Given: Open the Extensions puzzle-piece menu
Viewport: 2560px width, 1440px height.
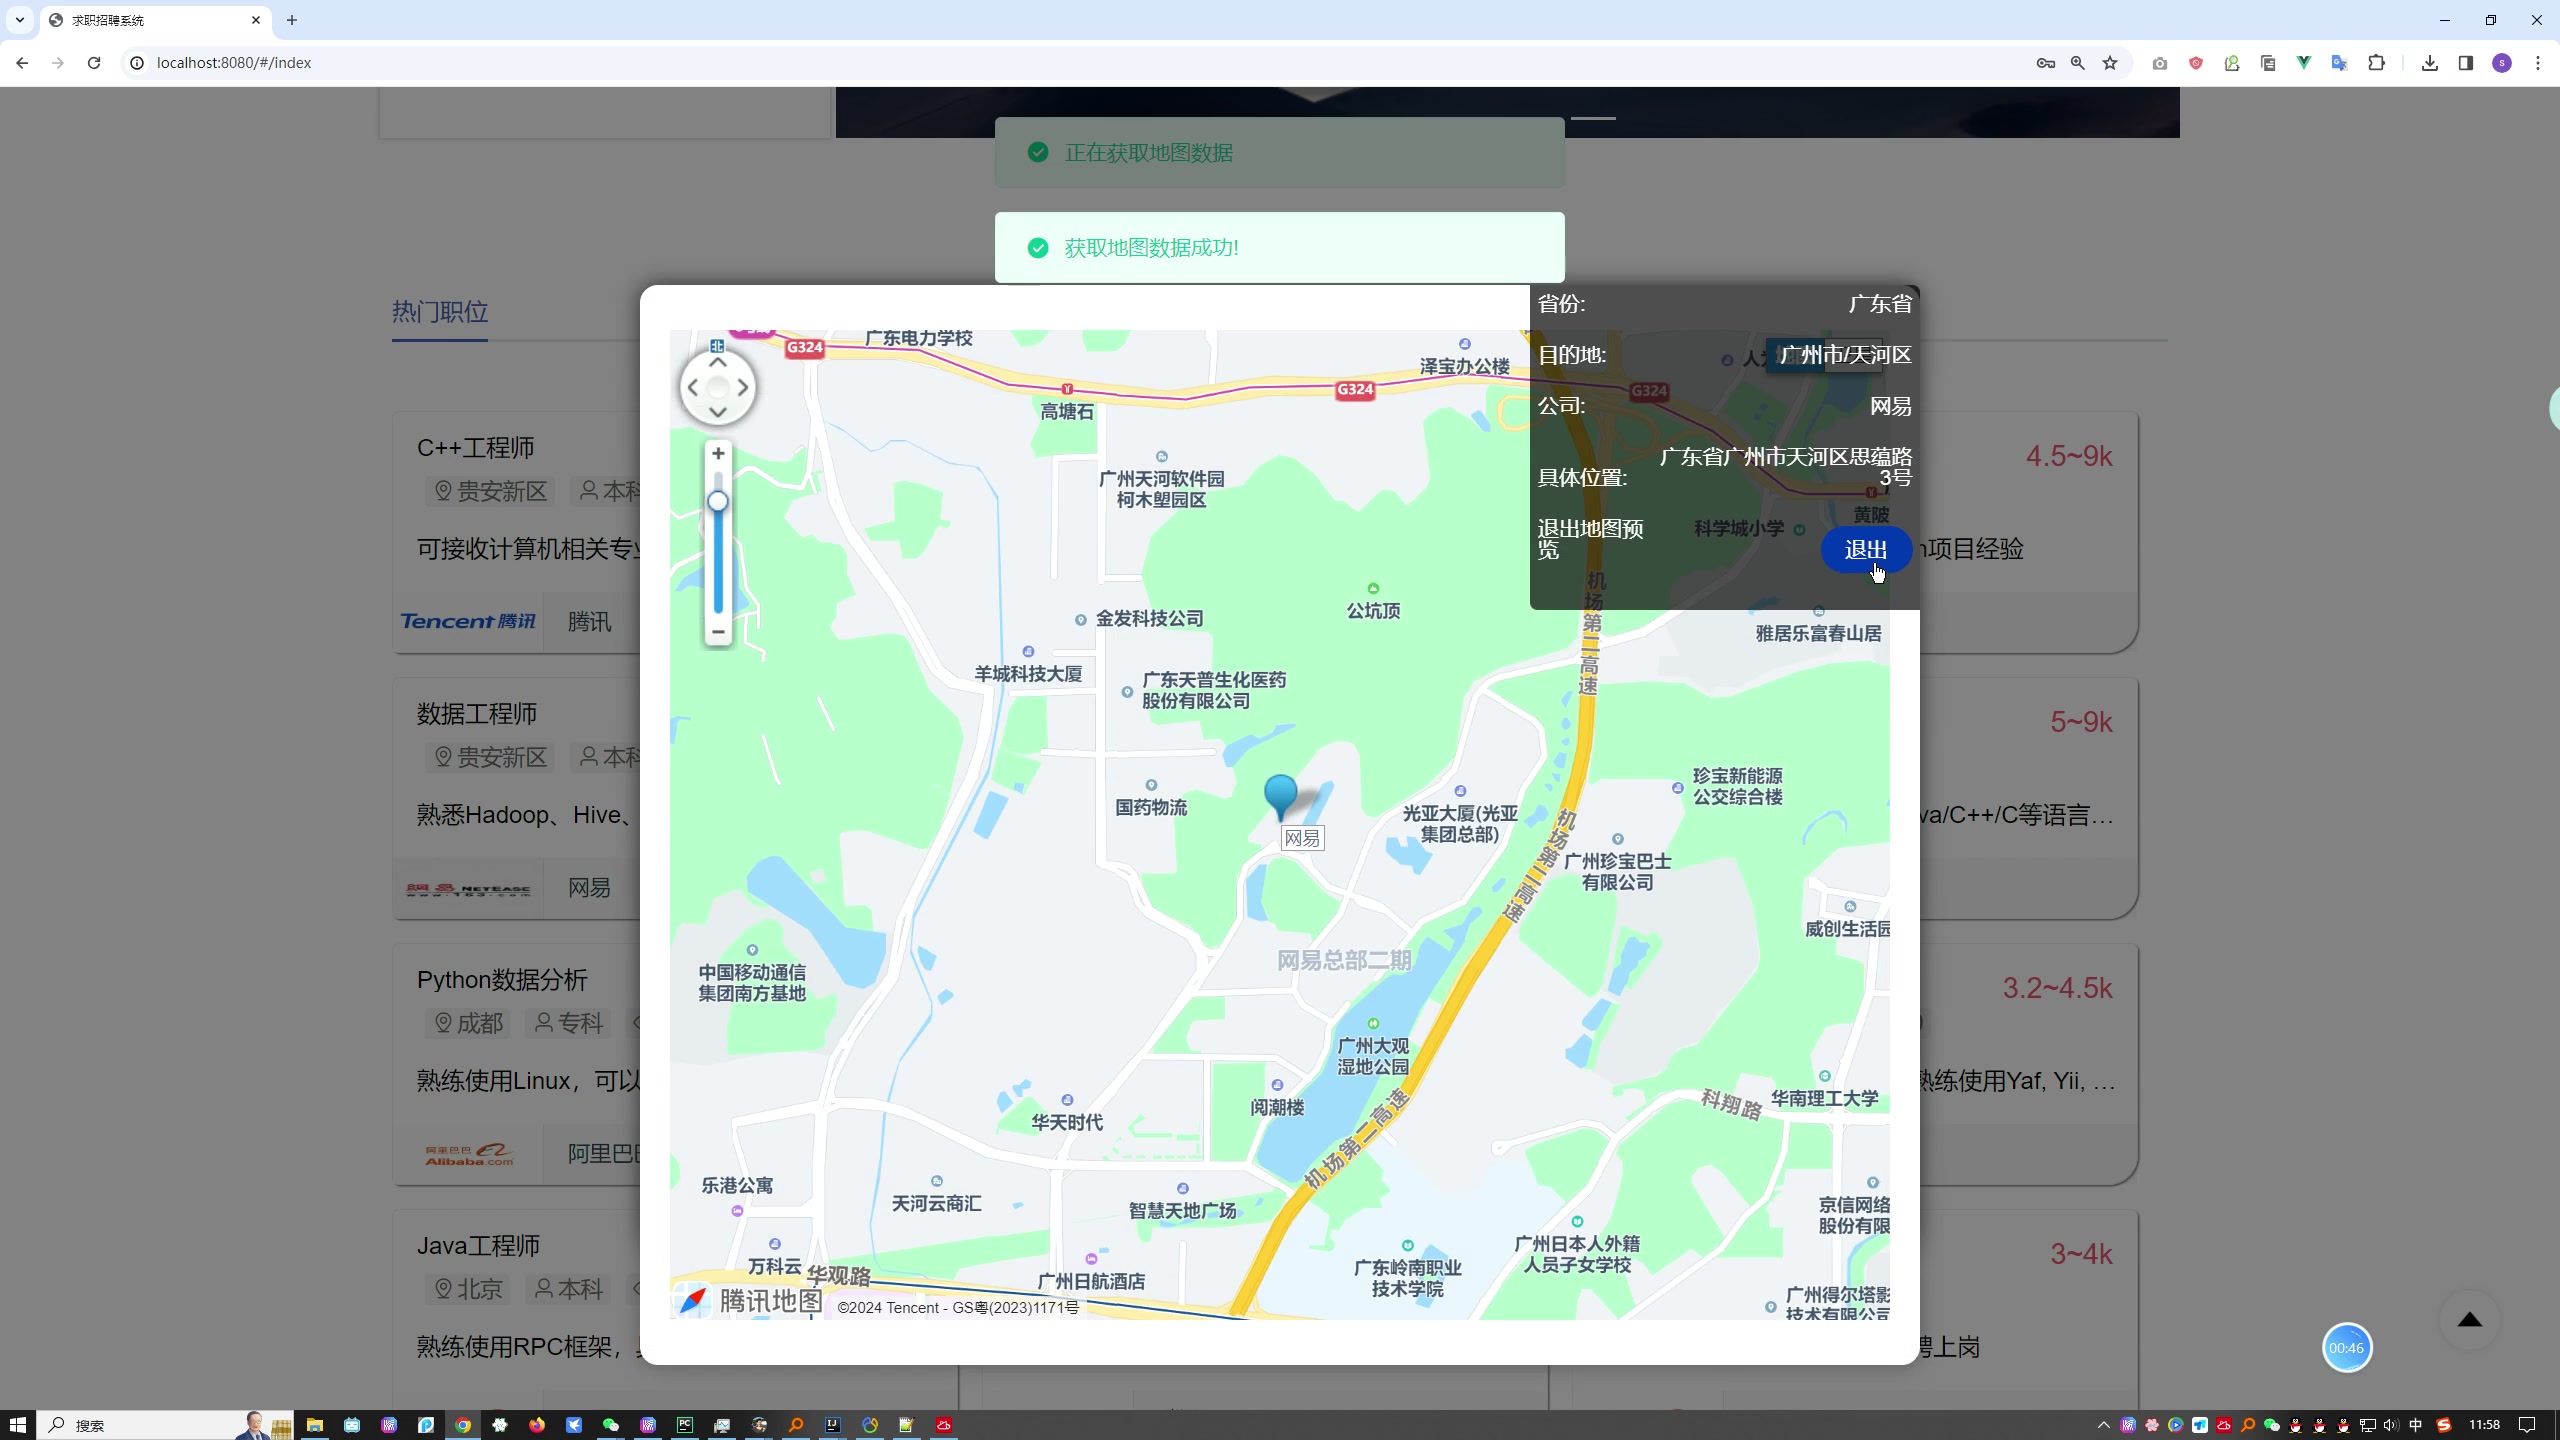Looking at the screenshot, I should pyautogui.click(x=2377, y=63).
